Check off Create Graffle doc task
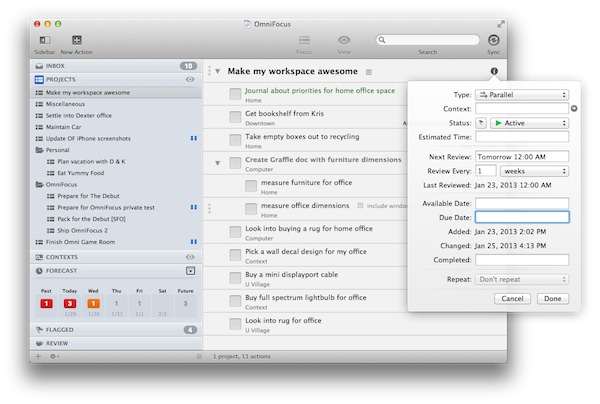 point(235,163)
